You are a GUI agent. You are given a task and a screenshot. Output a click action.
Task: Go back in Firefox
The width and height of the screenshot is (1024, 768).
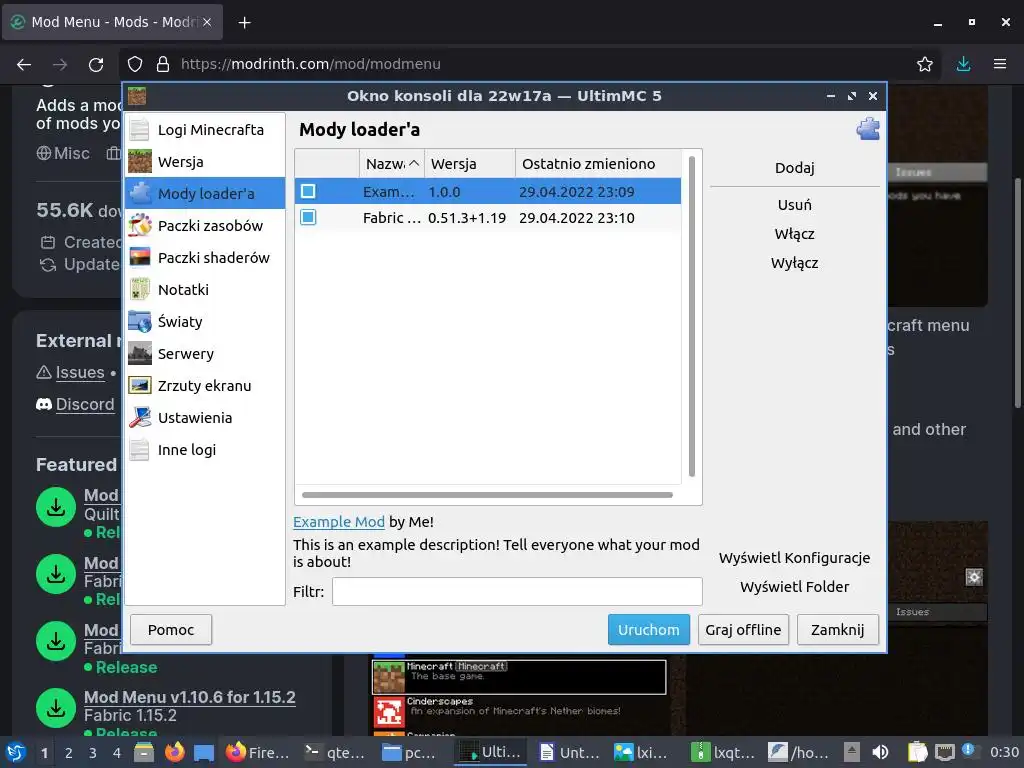pyautogui.click(x=24, y=64)
